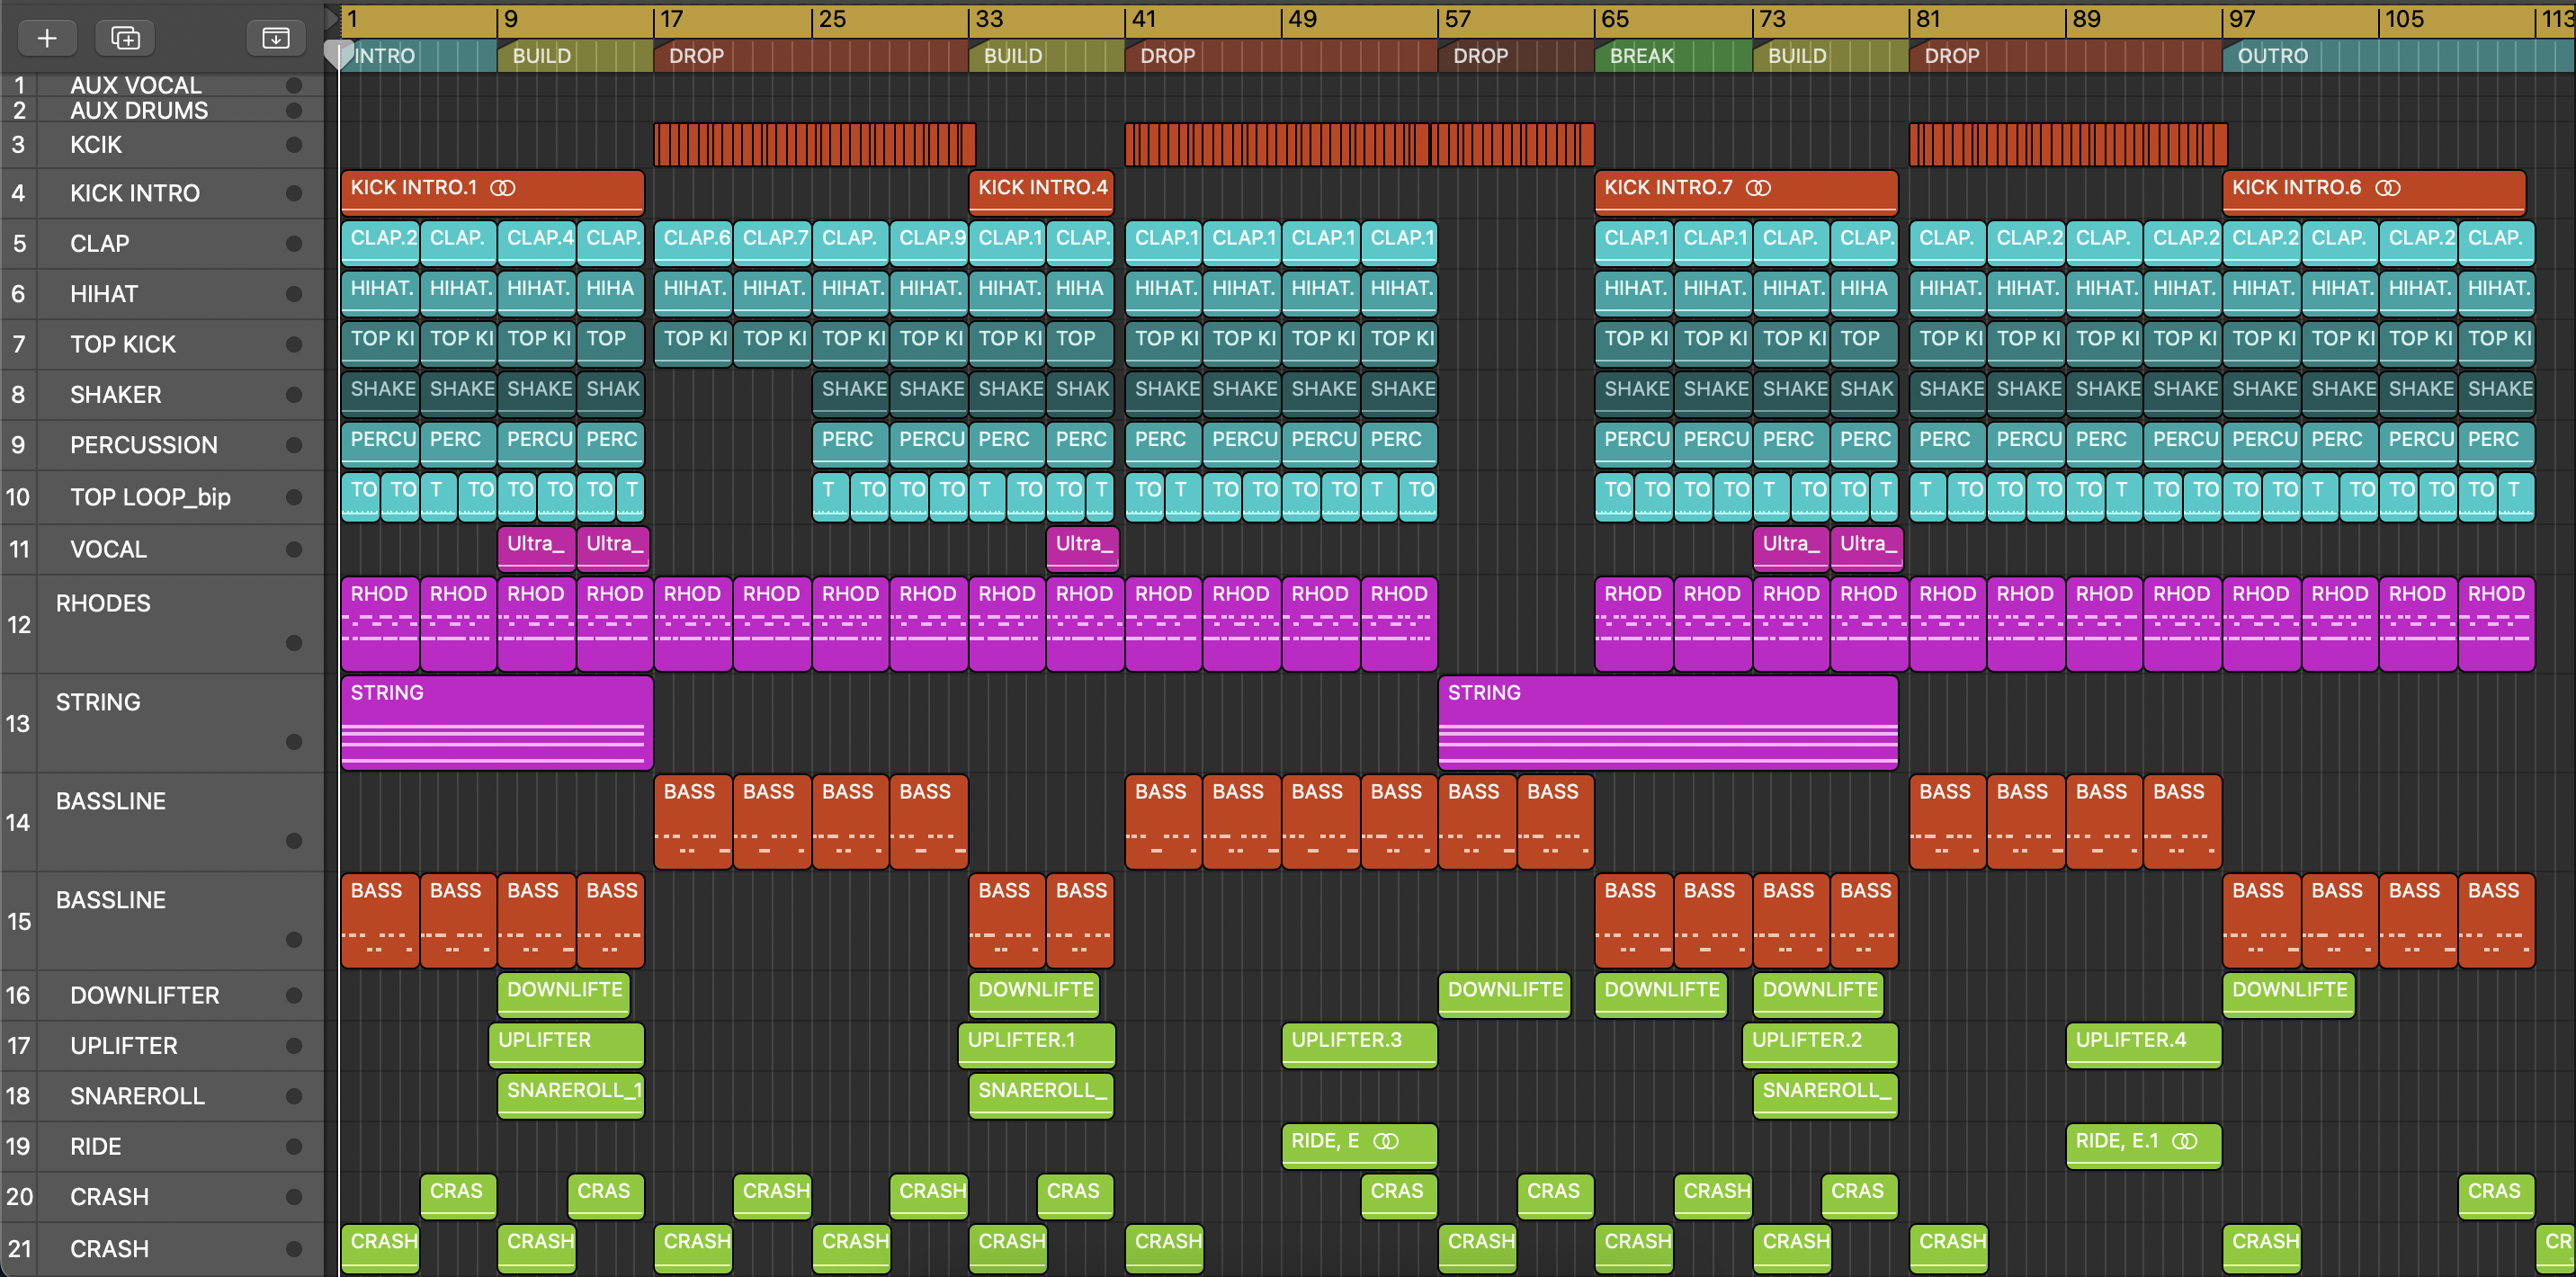
Task: Click the loop icon on KICK INTRO.1 region
Action: coord(503,188)
